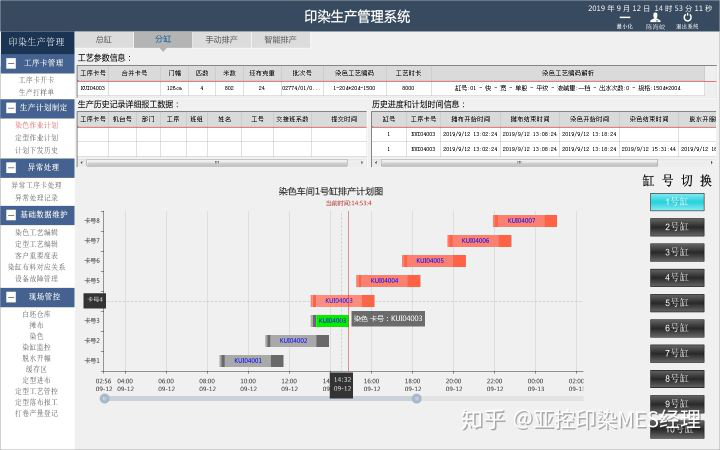Click scrollbar of 生产历史记录 table
The width and height of the screenshot is (720, 450).
(217, 163)
